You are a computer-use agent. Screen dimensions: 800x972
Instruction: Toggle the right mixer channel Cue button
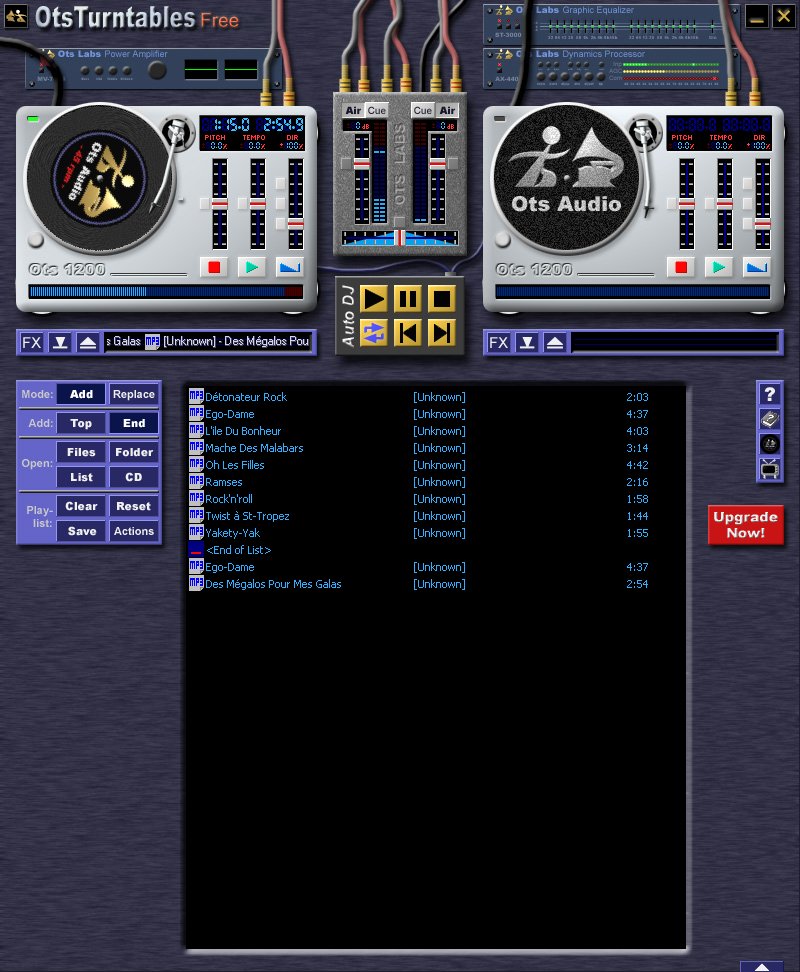[423, 110]
